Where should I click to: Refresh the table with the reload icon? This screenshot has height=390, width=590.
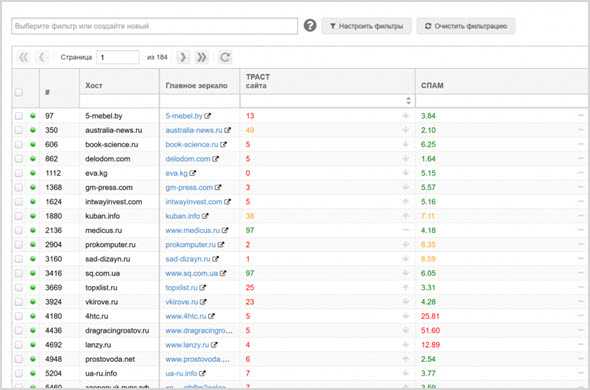225,57
